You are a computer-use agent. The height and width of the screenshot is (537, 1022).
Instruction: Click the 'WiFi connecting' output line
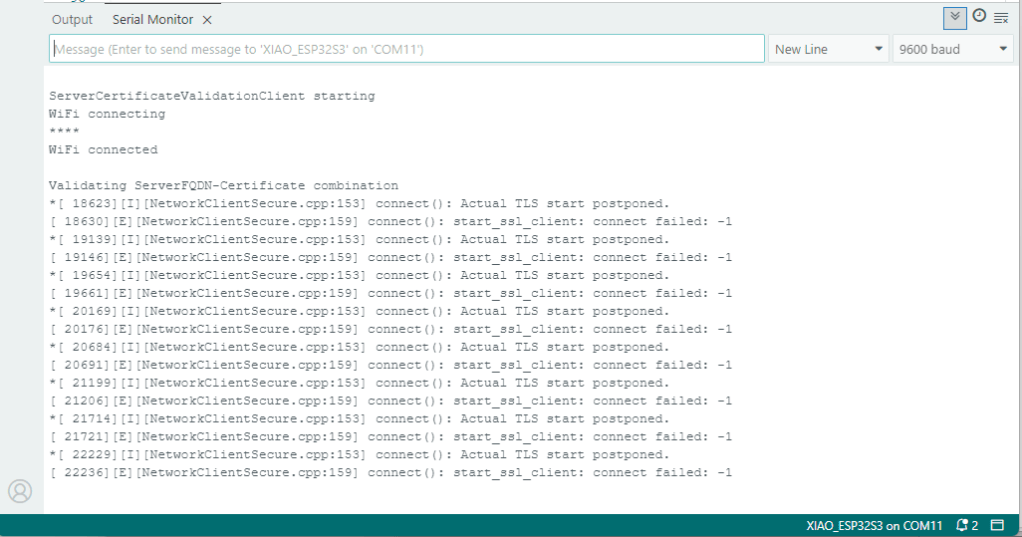[x=107, y=114]
